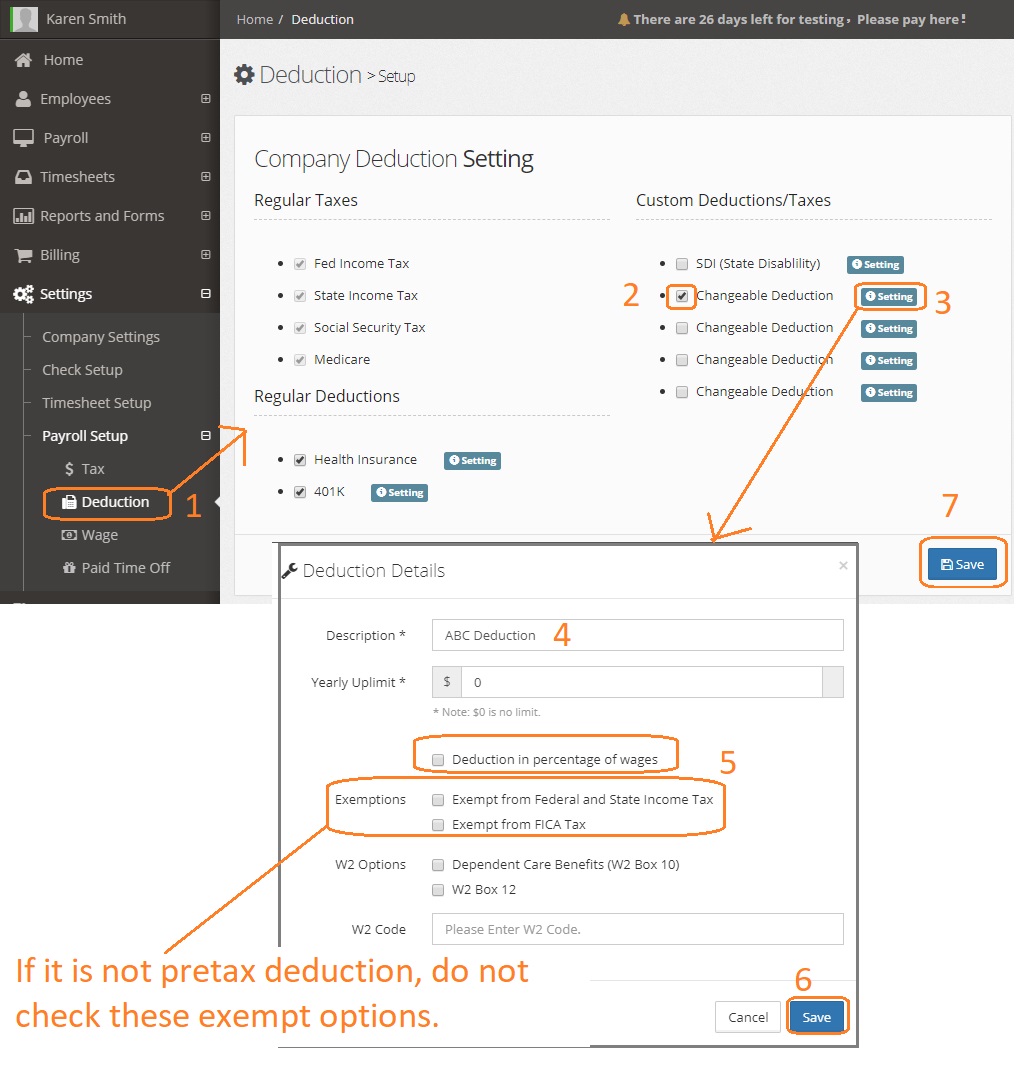Screen dimensions: 1018x1074
Task: Click the gear icon in the Deduction heading
Action: [244, 75]
